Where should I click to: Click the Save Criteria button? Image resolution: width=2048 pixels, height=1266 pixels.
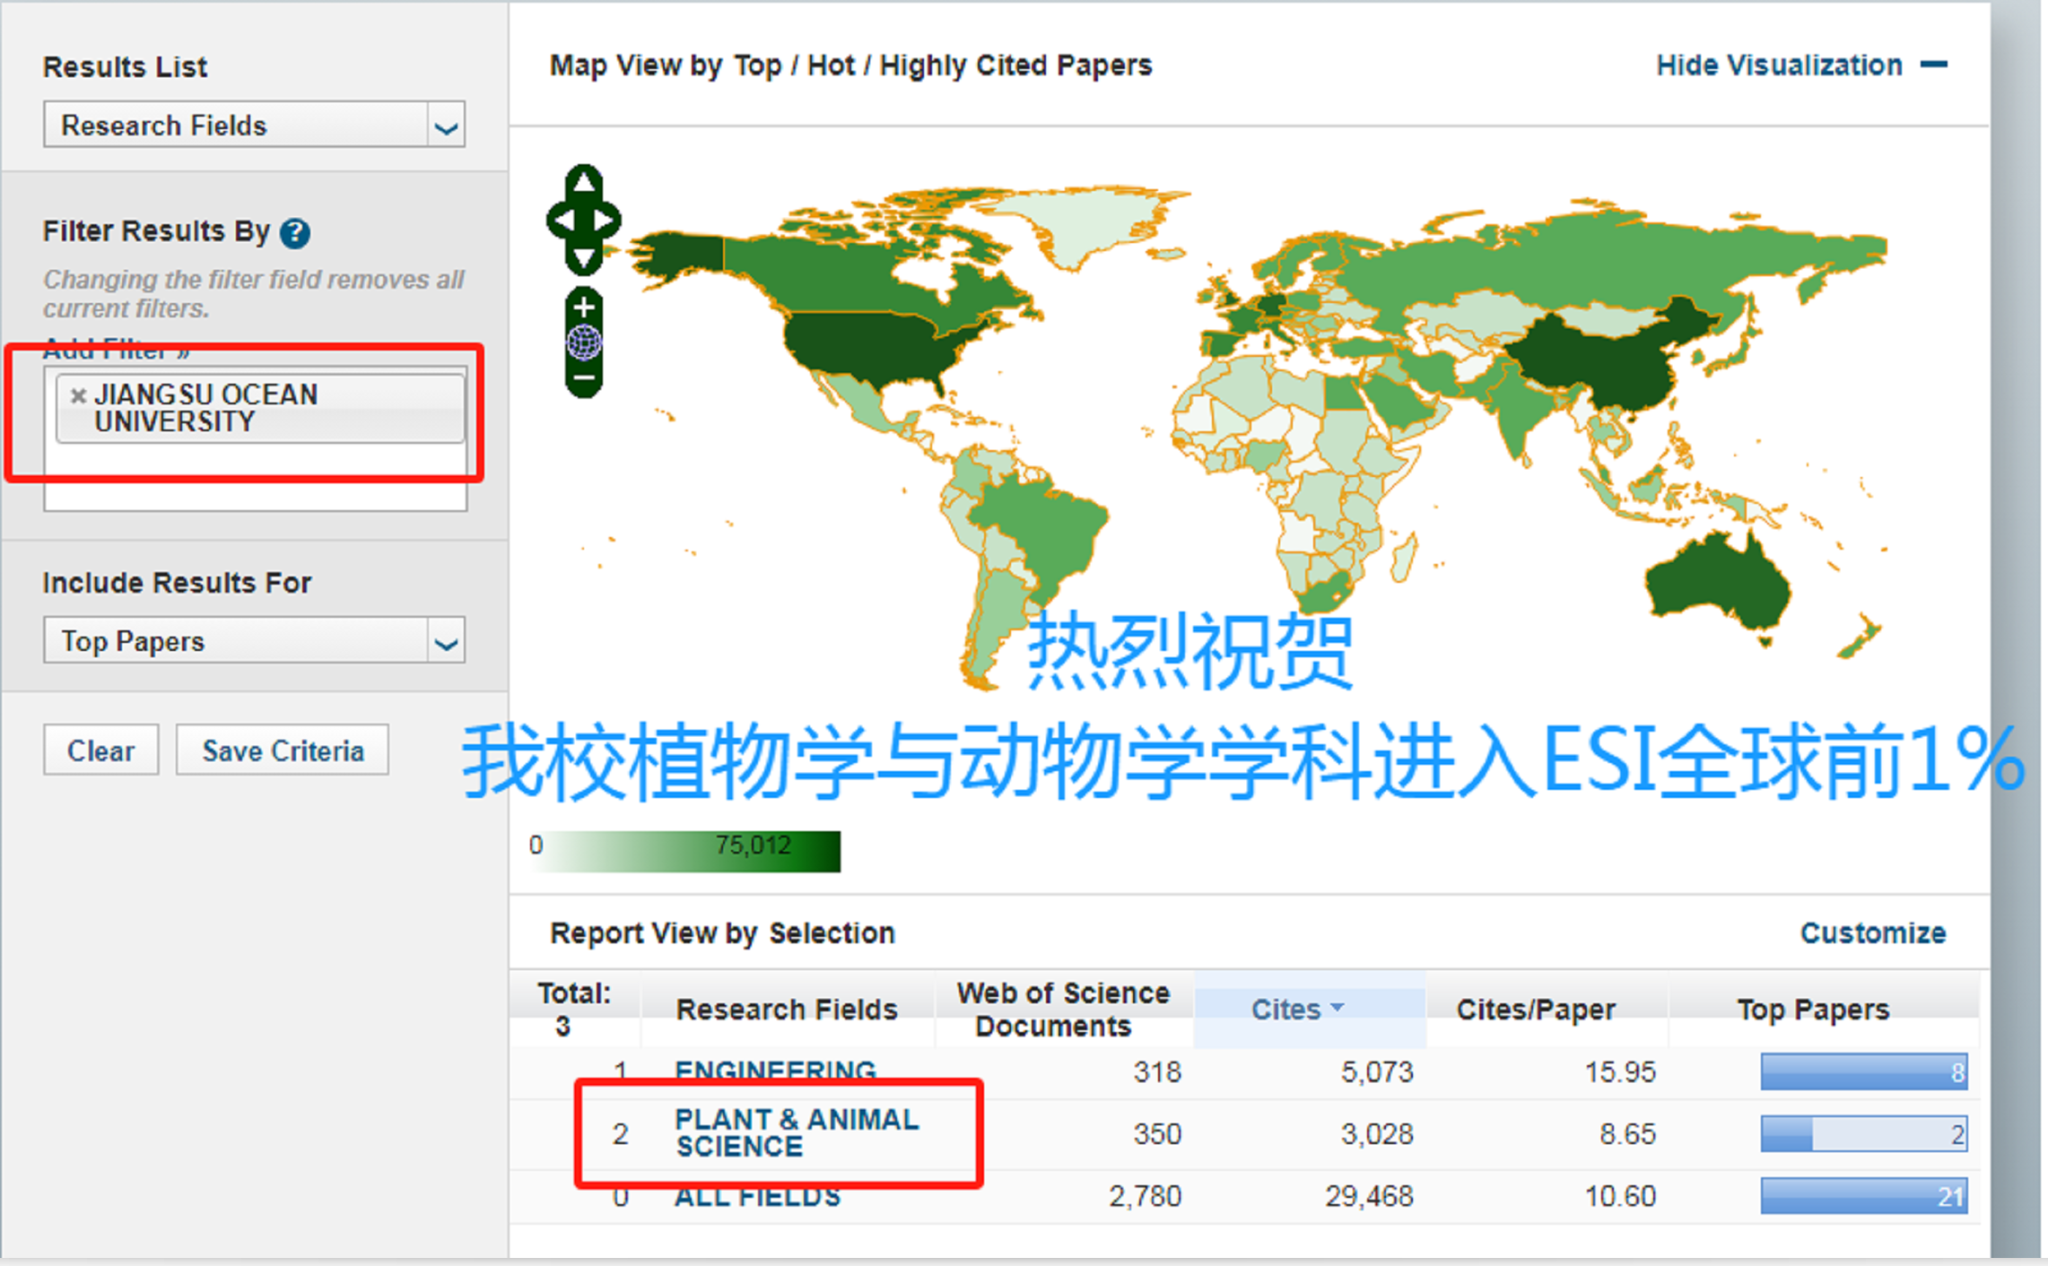[282, 750]
